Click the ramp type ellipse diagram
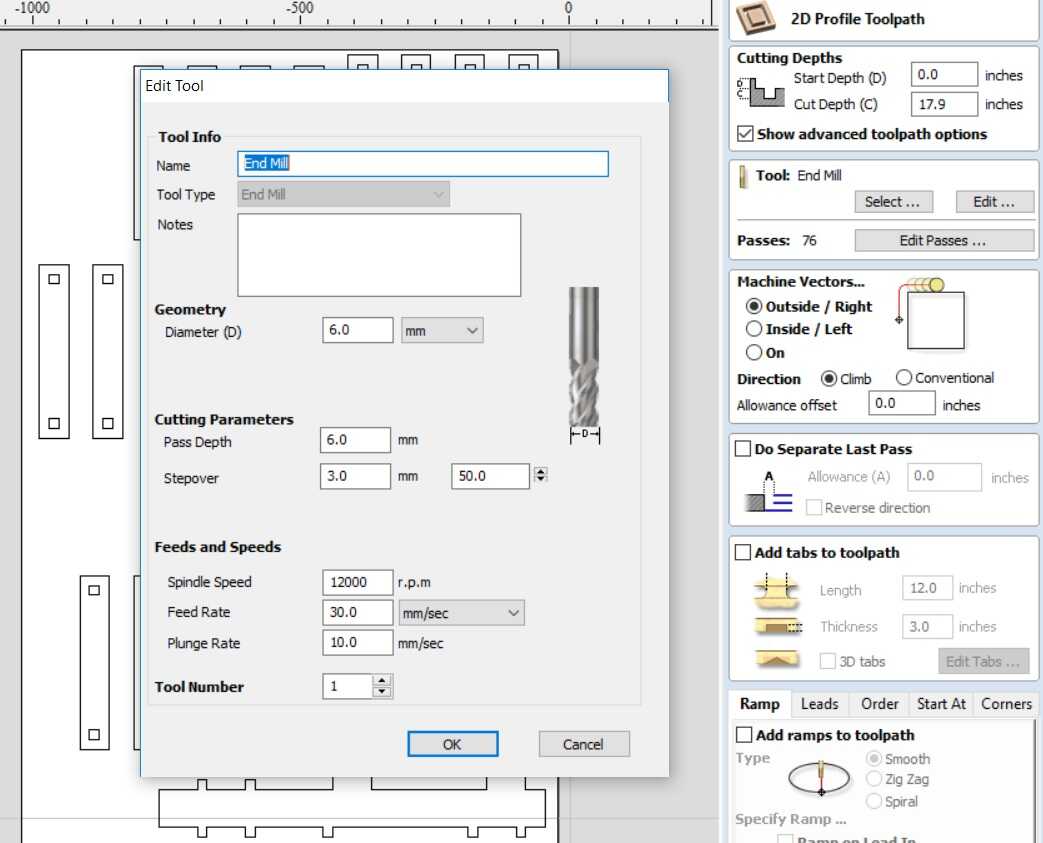Viewport: 1043px width, 843px height. pyautogui.click(x=820, y=778)
